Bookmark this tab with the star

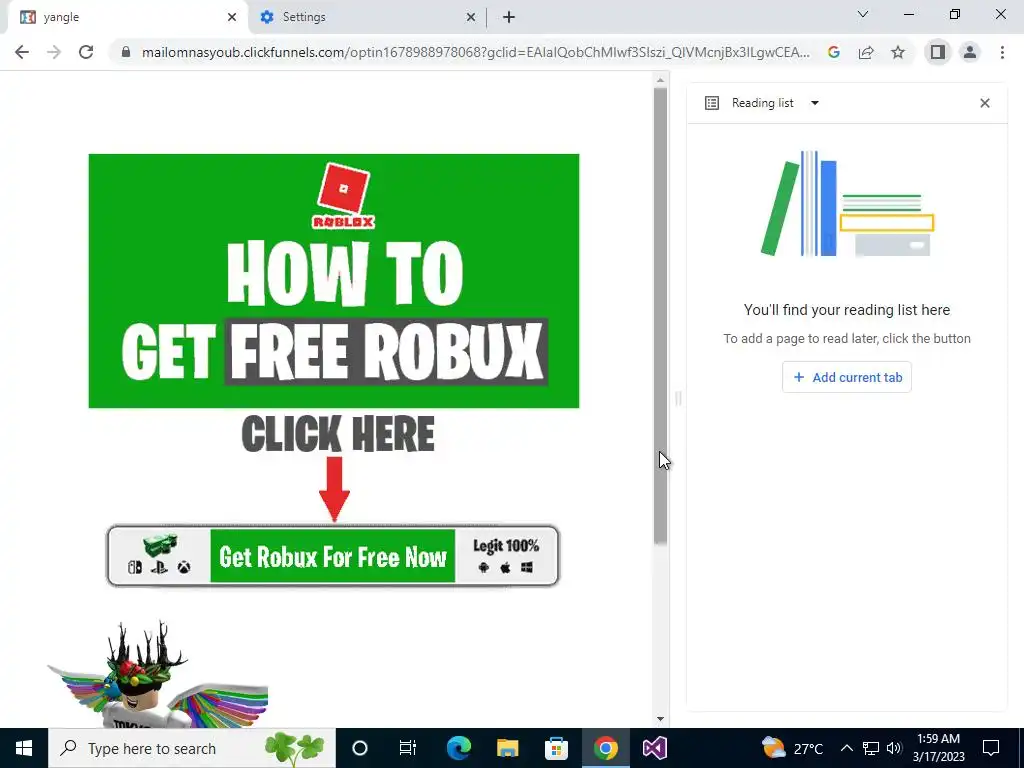[898, 52]
